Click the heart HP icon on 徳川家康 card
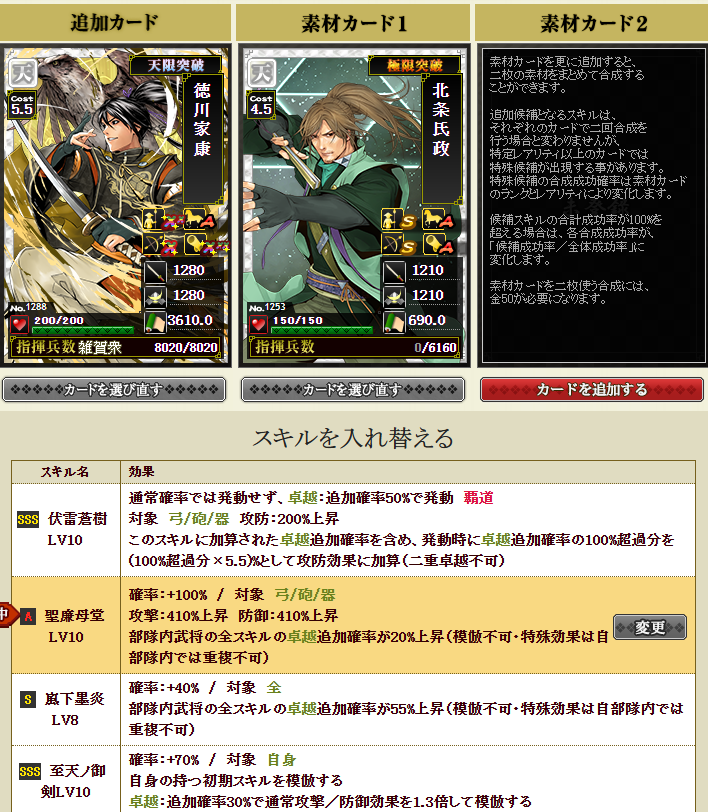 point(20,325)
